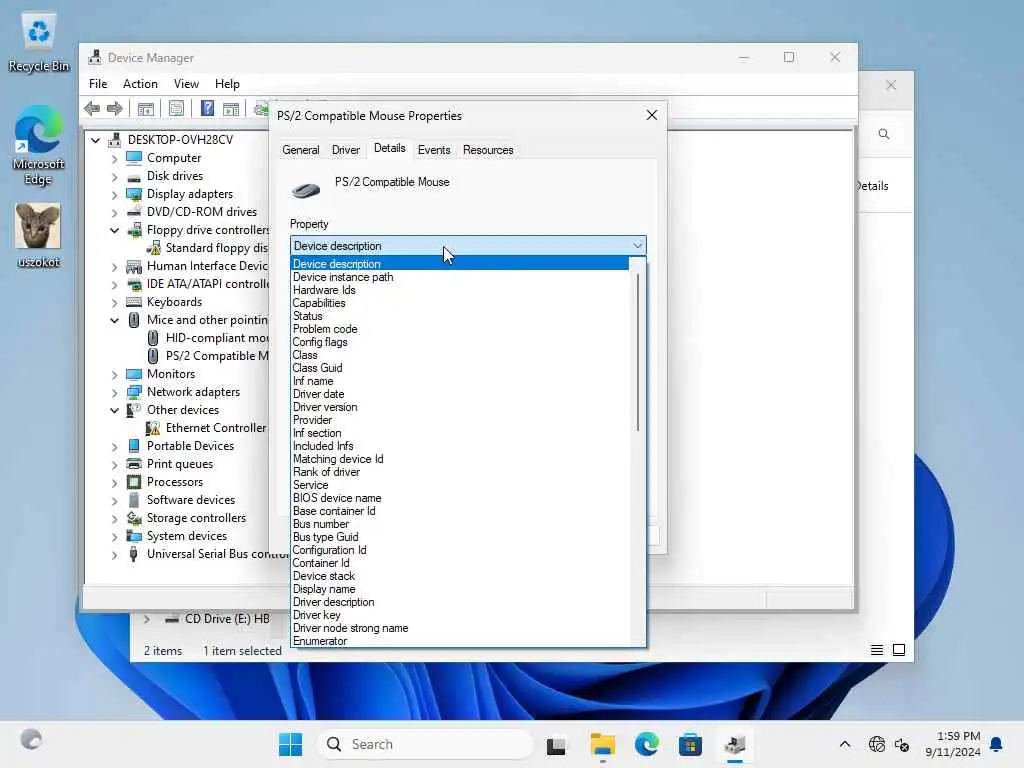This screenshot has width=1024, height=768.
Task: Select BIOS device name property
Action: tap(460, 498)
